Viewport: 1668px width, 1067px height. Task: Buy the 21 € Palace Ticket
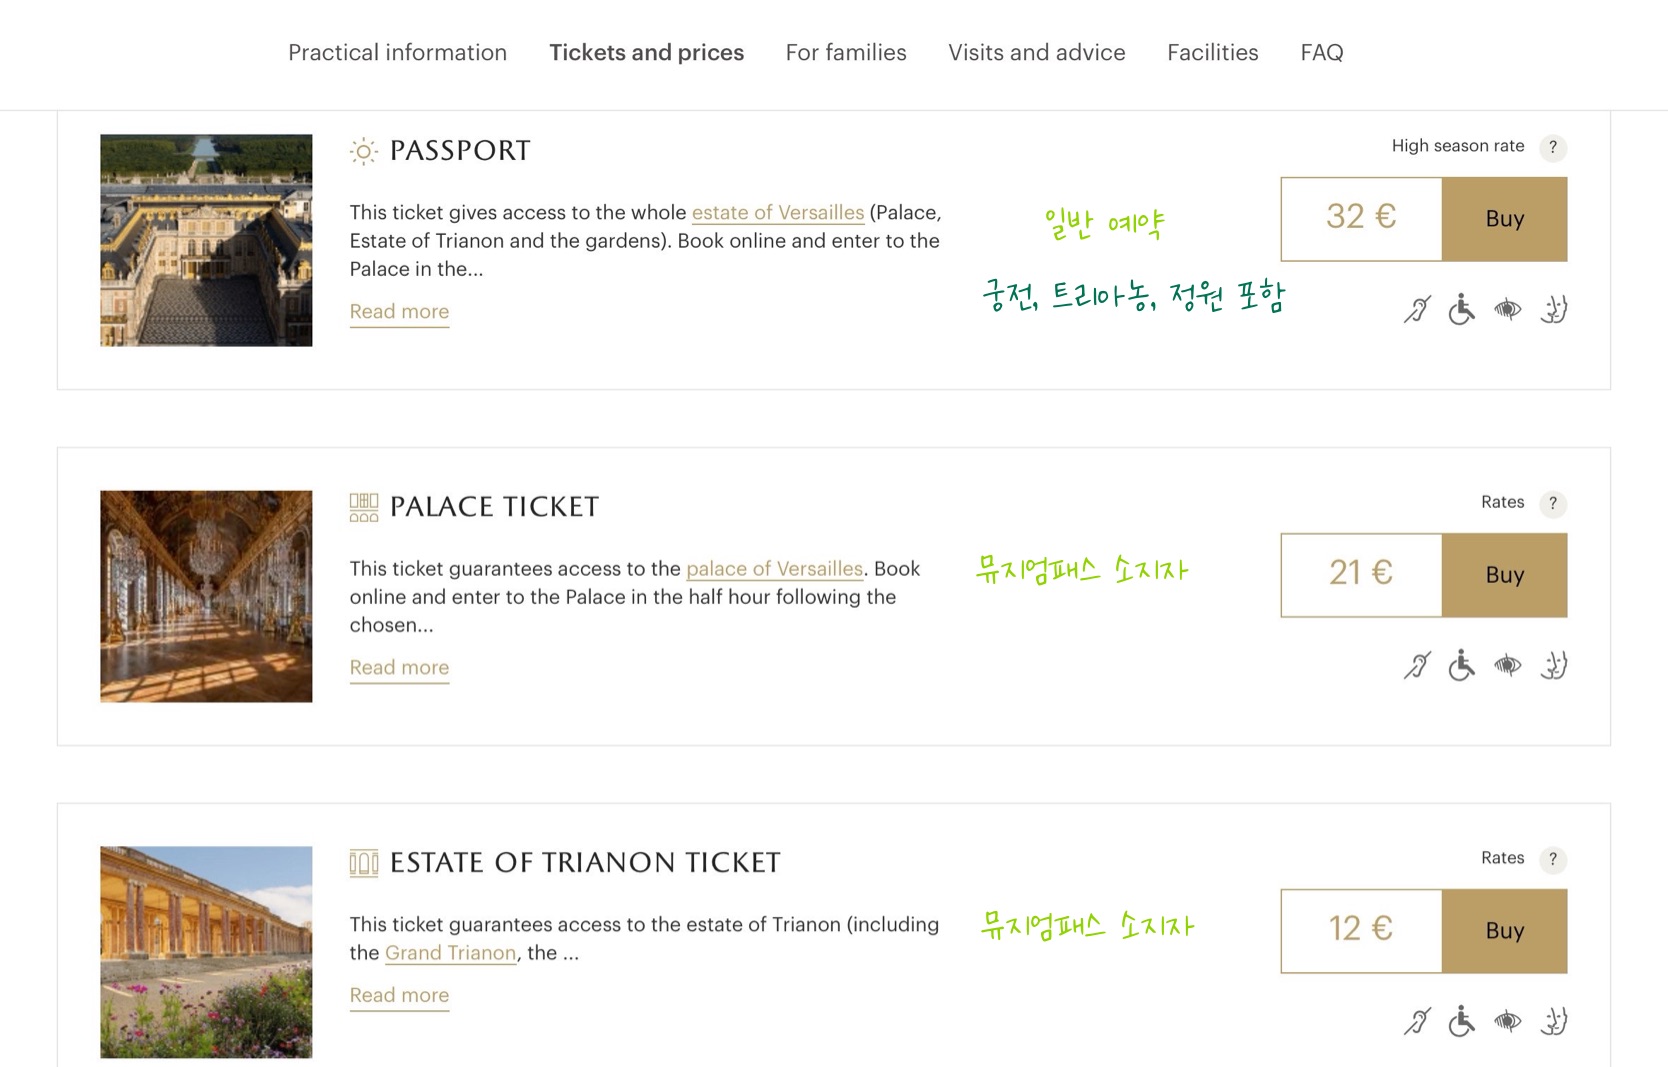pyautogui.click(x=1504, y=575)
